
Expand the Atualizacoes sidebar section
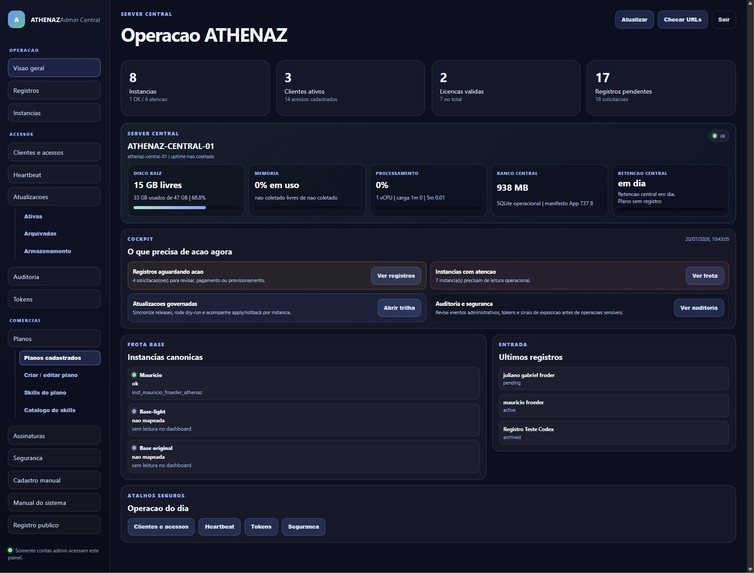point(54,197)
